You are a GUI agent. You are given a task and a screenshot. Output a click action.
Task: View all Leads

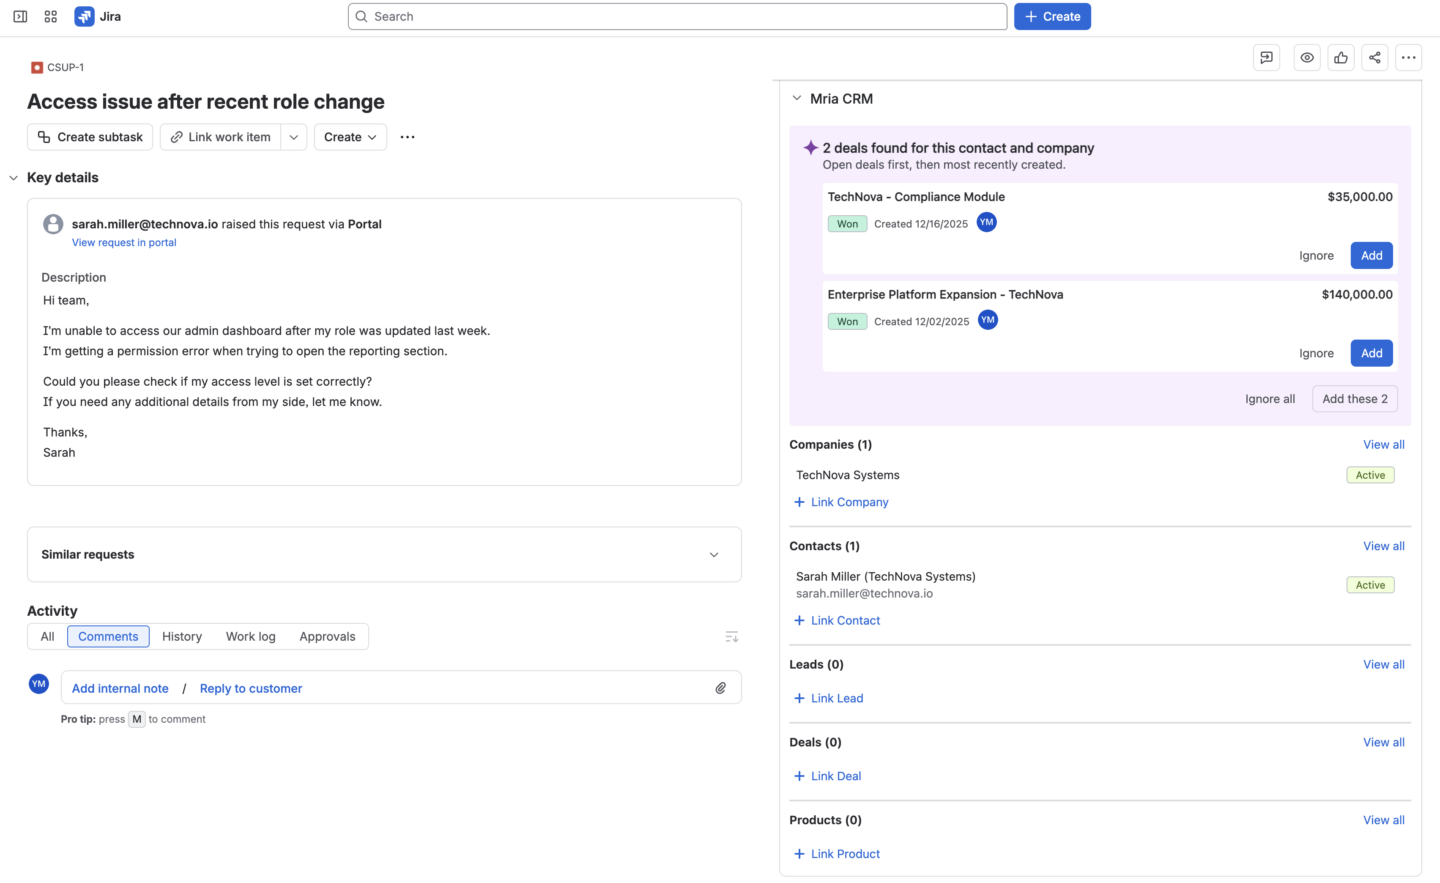(x=1384, y=665)
